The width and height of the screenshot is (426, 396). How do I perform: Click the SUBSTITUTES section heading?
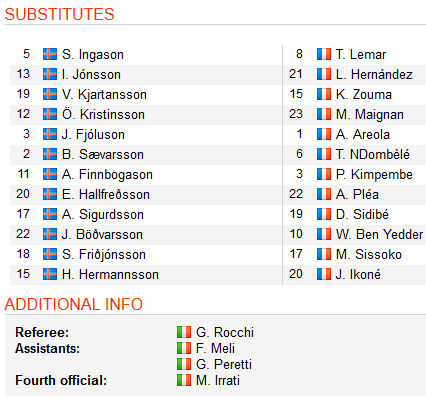pos(59,14)
